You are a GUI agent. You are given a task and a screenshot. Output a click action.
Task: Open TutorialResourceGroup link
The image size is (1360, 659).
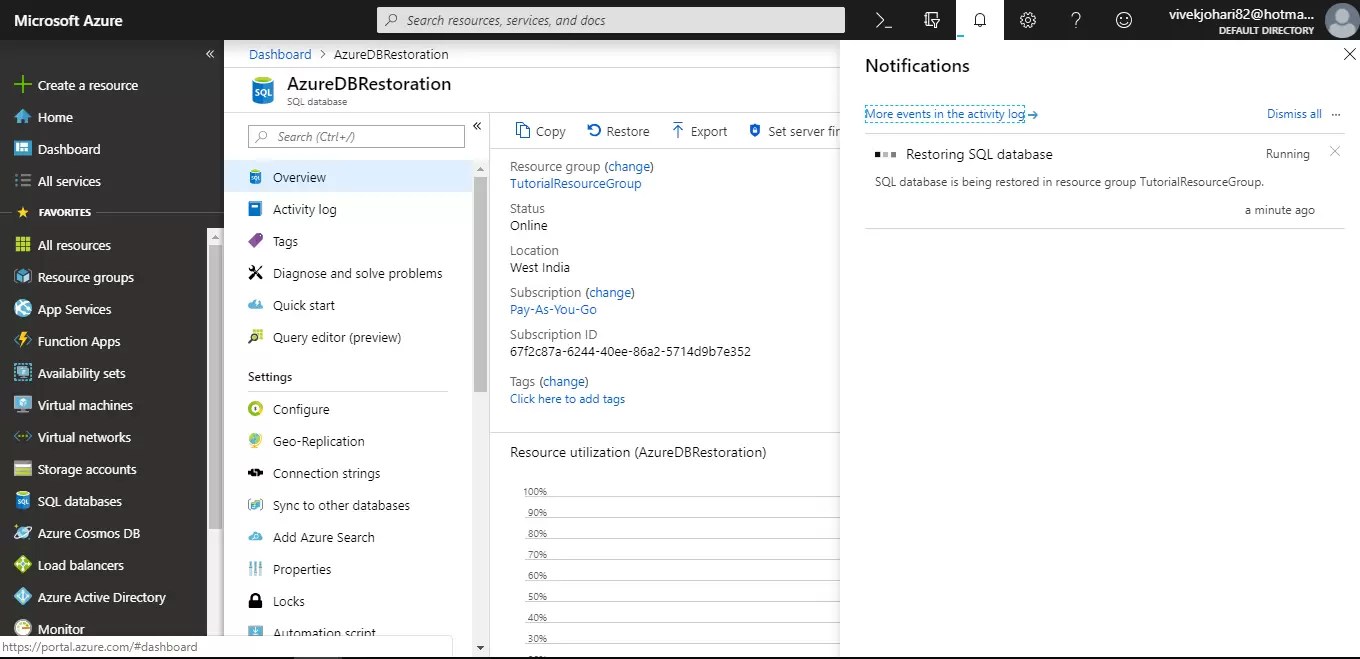pos(575,183)
